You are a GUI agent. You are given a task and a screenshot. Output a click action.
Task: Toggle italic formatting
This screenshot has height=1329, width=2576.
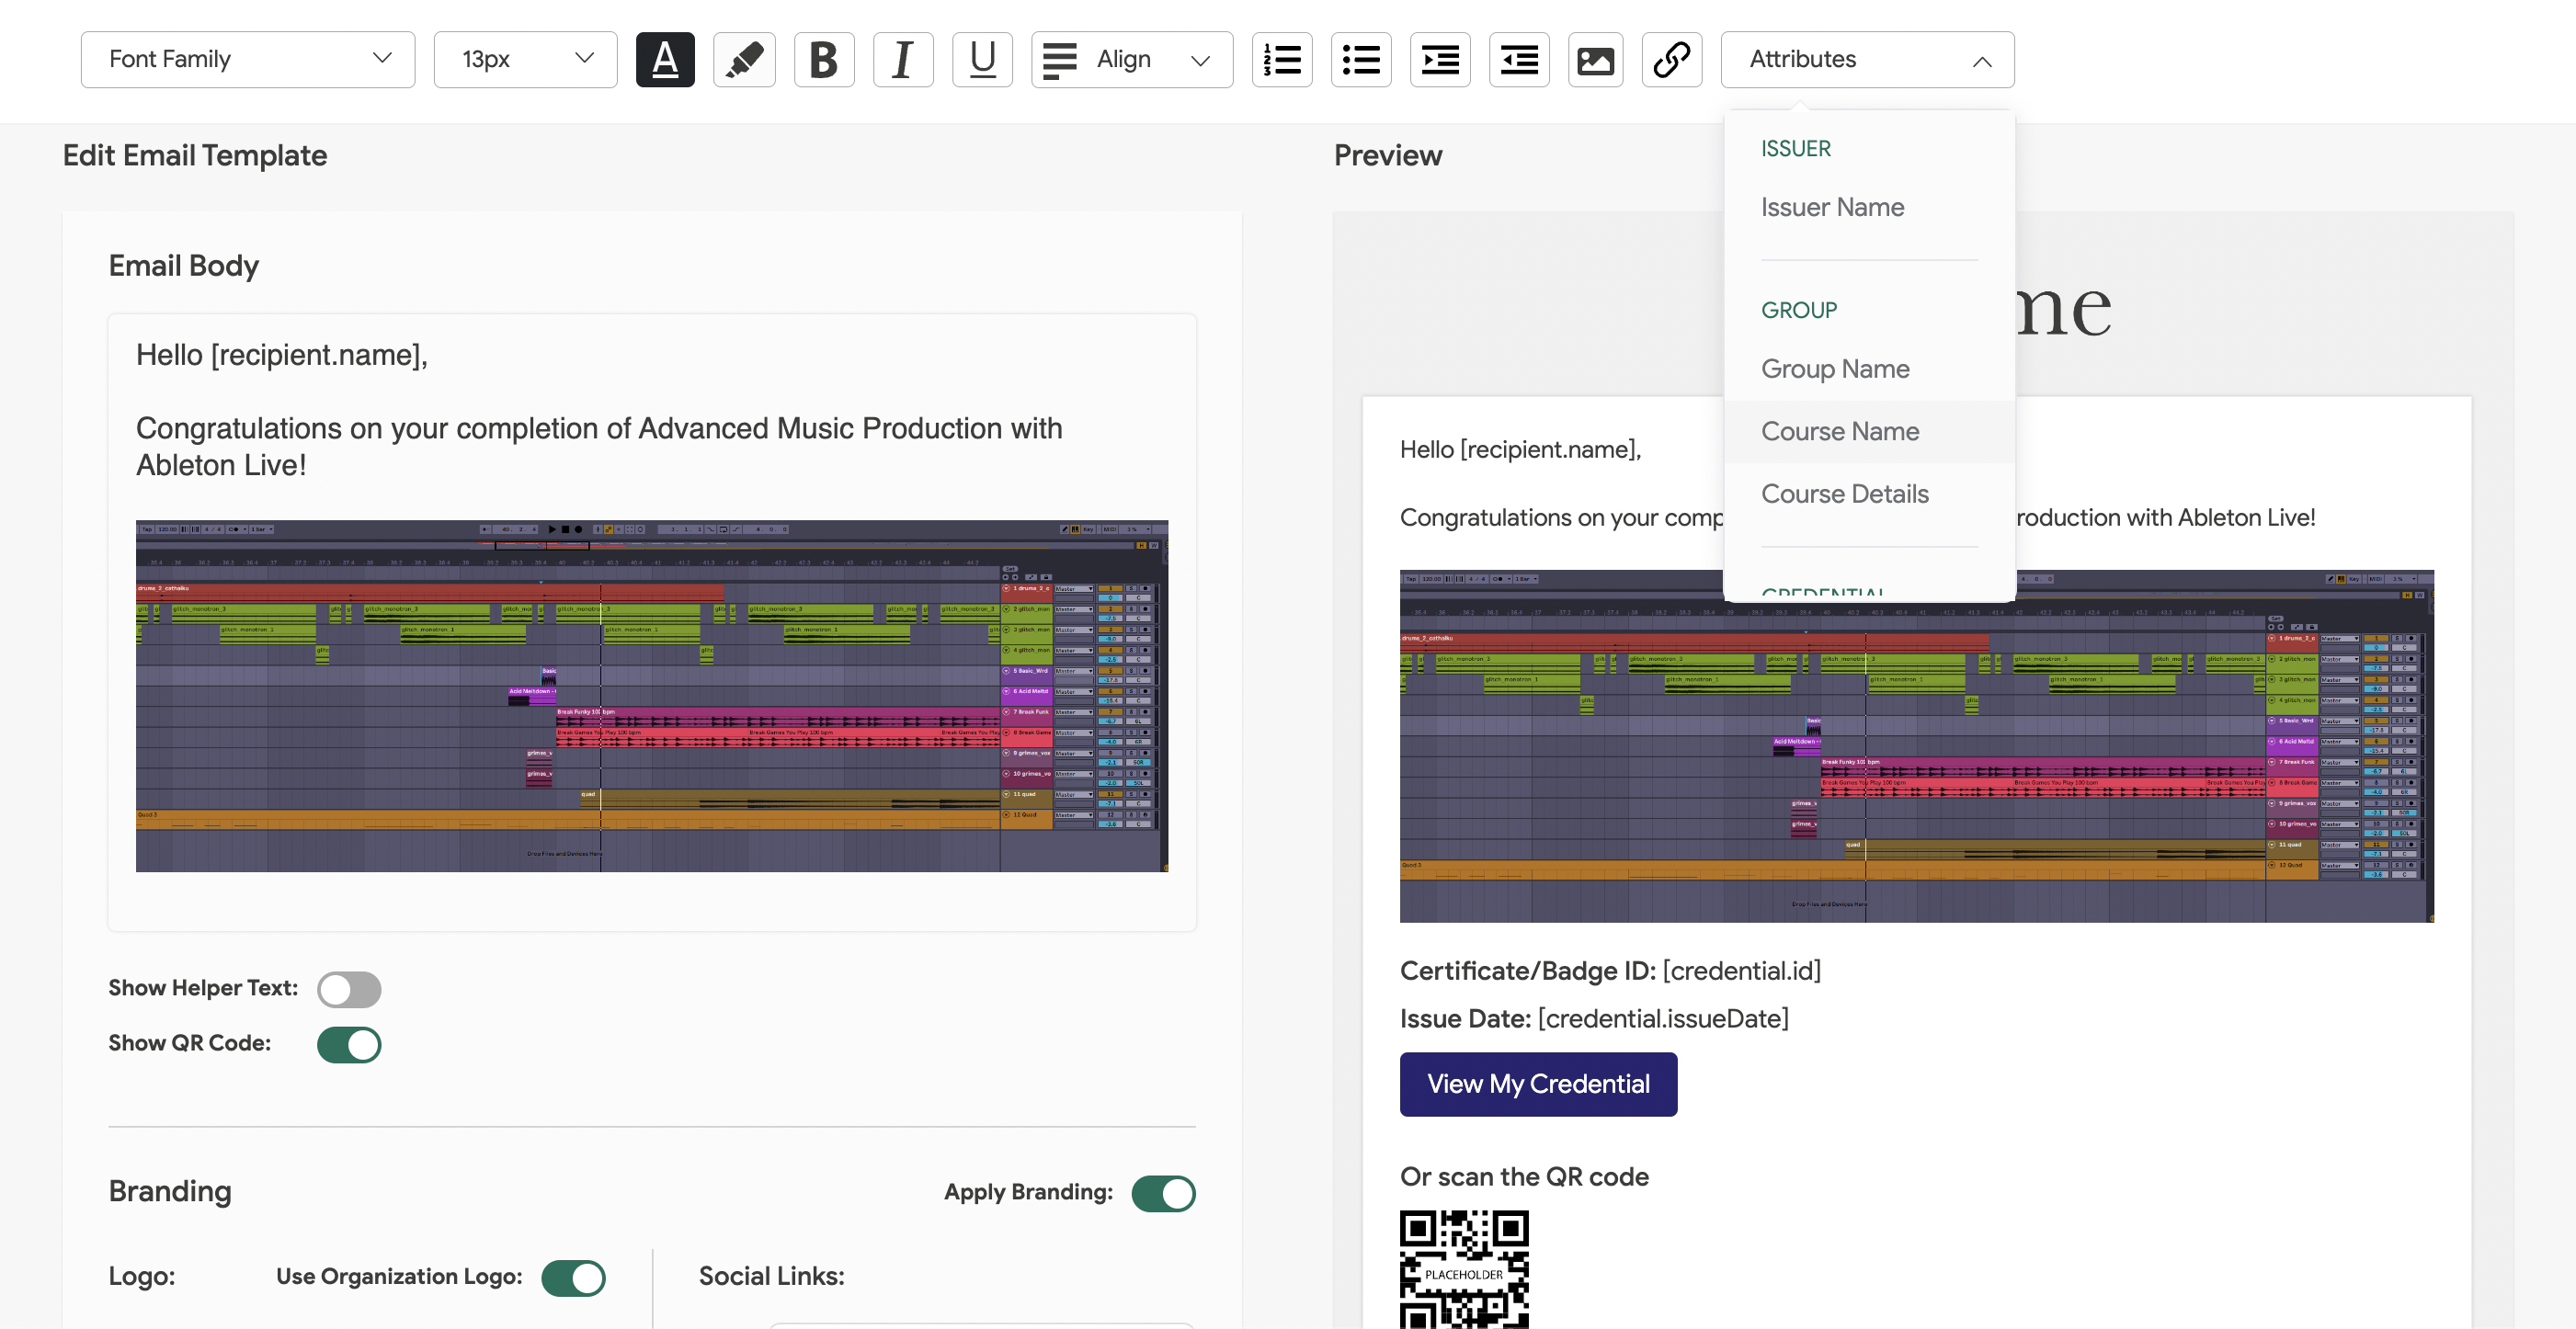(x=903, y=60)
